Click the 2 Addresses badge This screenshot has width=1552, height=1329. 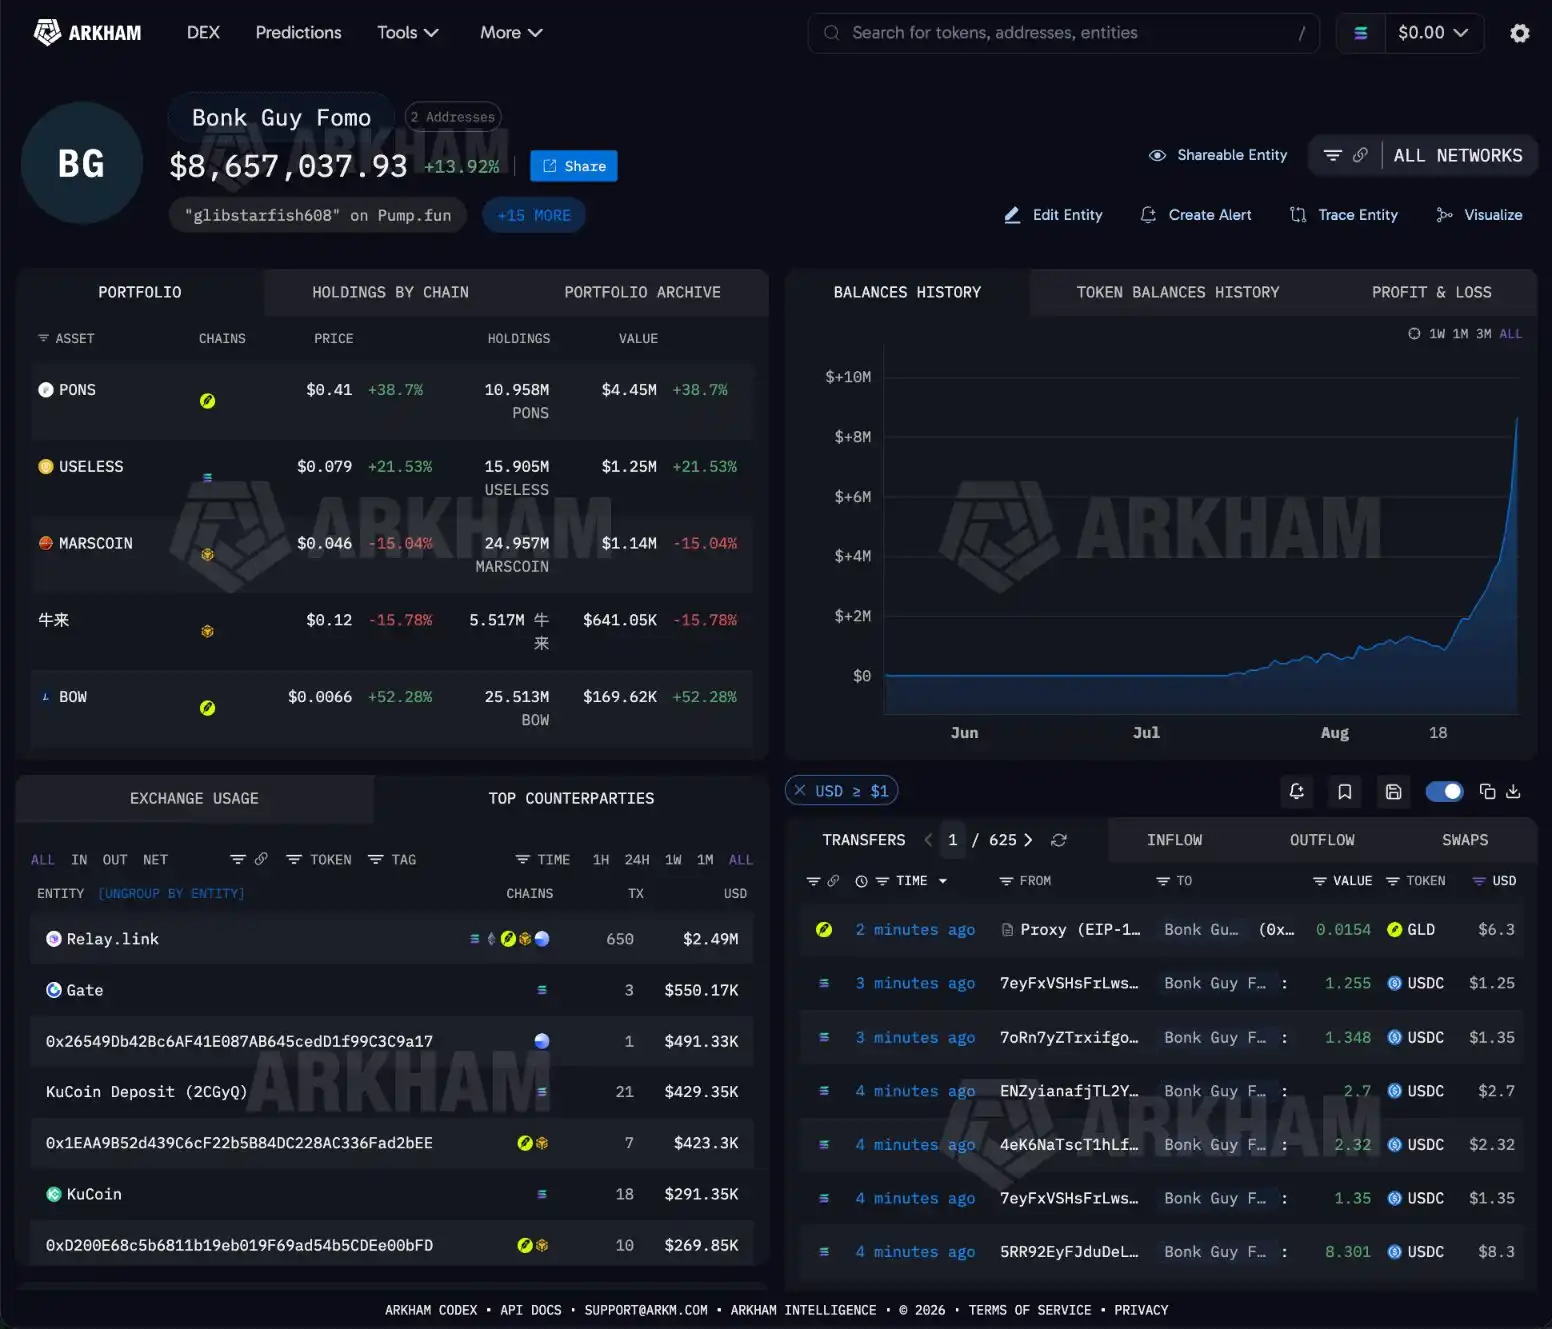click(x=454, y=117)
